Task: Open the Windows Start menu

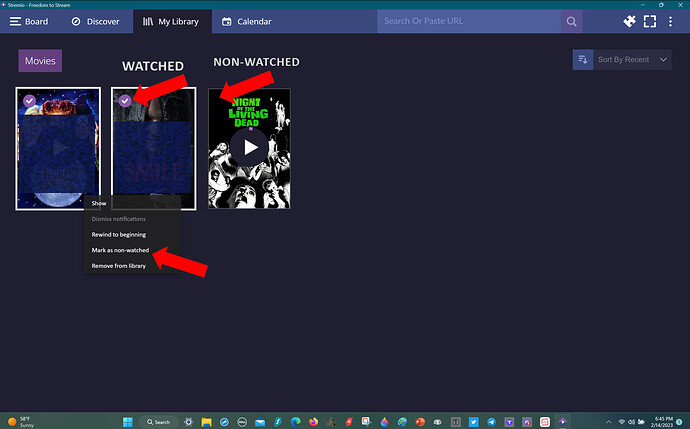Action: click(x=128, y=422)
